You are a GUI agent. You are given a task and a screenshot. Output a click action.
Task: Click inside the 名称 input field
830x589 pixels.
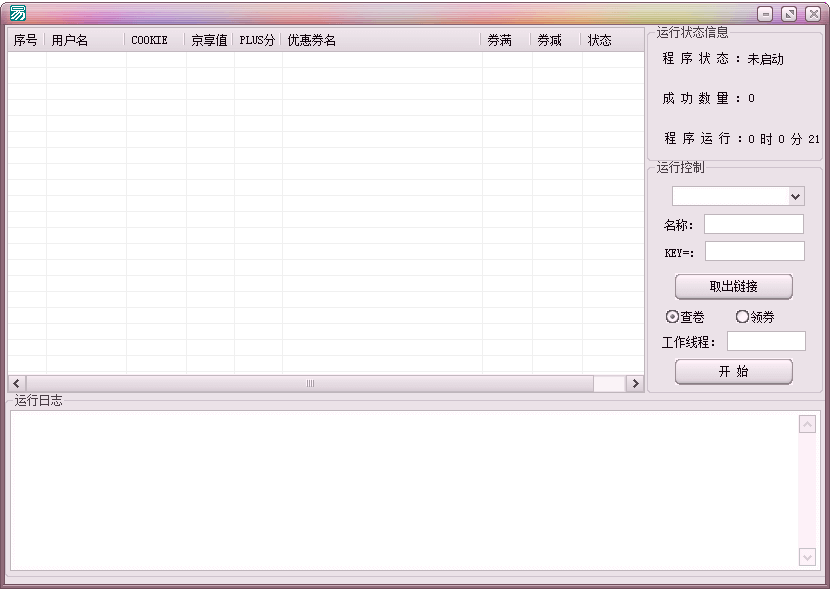(x=753, y=224)
